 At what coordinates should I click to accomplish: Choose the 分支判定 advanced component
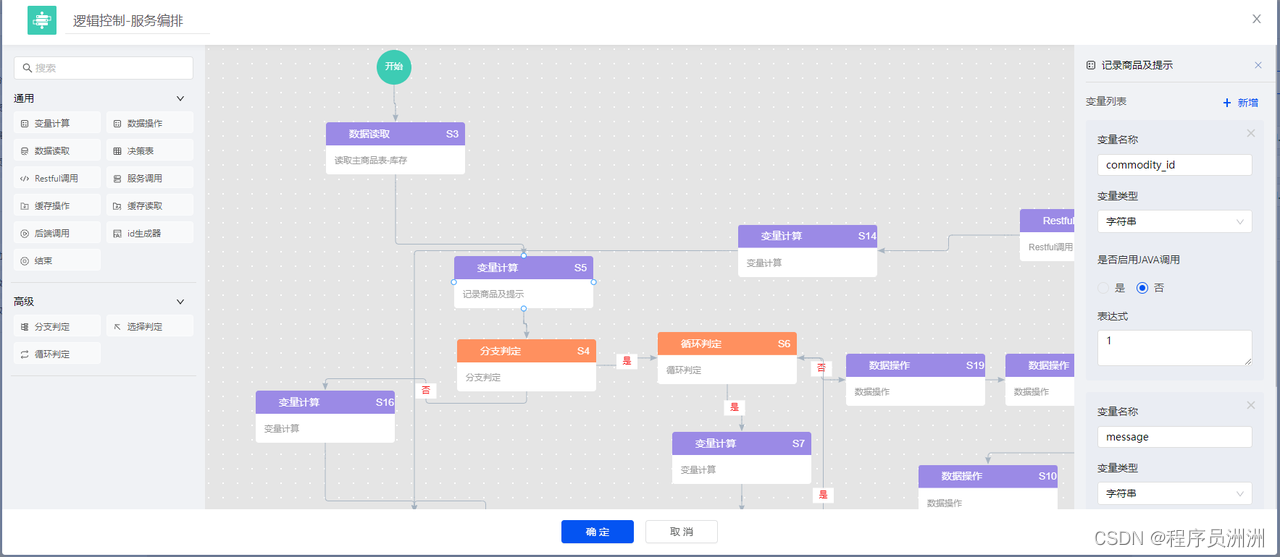point(56,327)
